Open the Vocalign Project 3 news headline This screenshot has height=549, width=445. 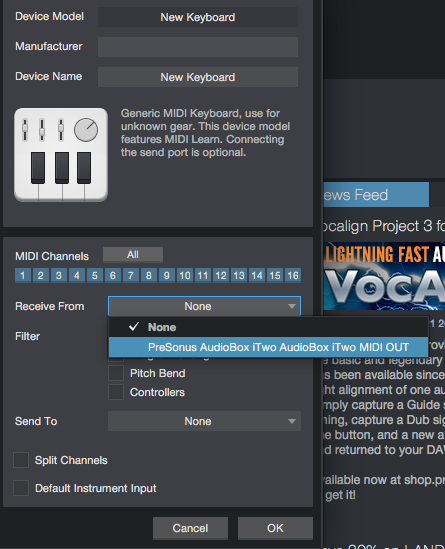[x=384, y=226]
